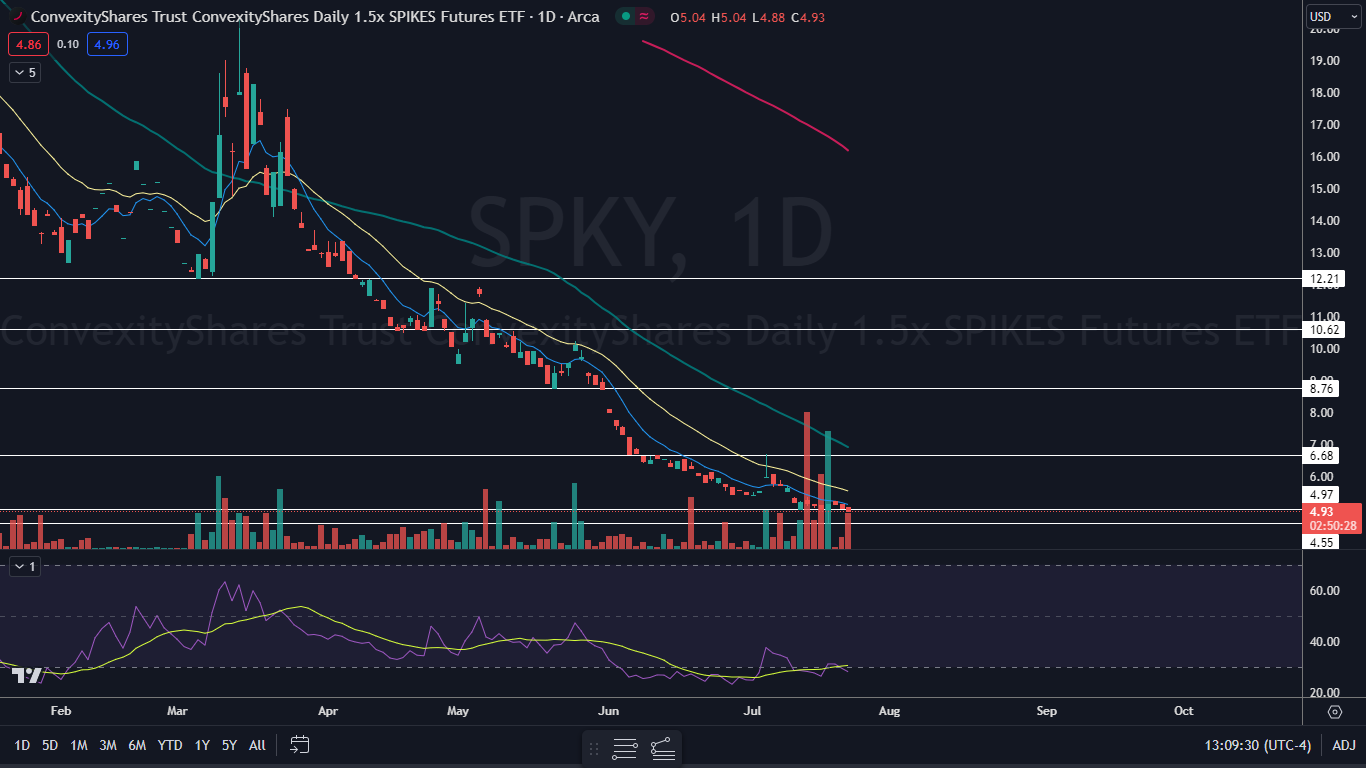Click the green market status dot
1366x768 pixels.
click(625, 17)
